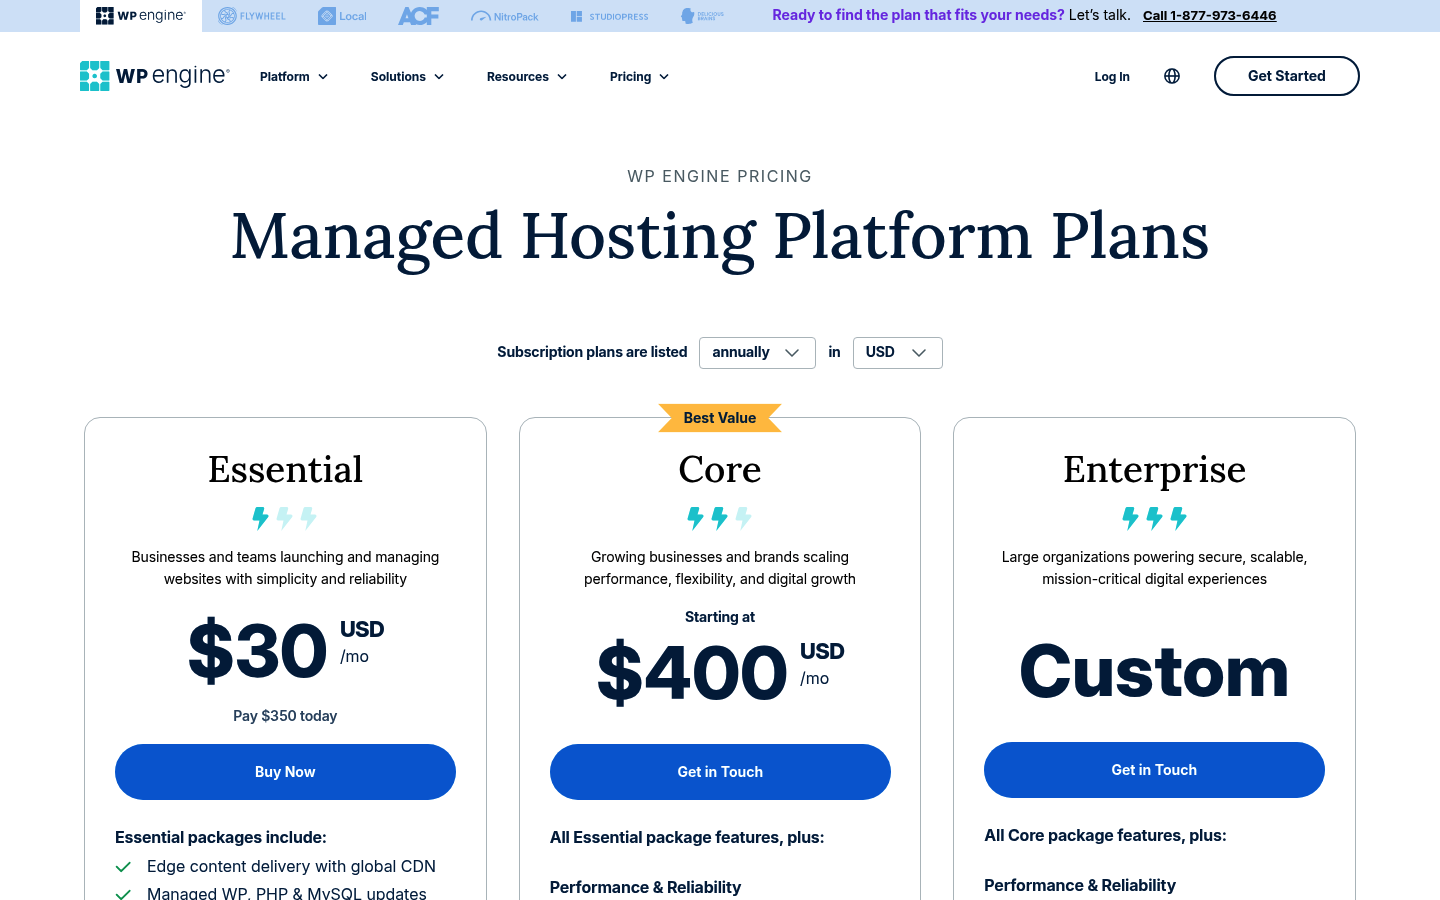
Task: Click 'All Essential package features, plus:' text
Action: point(687,837)
